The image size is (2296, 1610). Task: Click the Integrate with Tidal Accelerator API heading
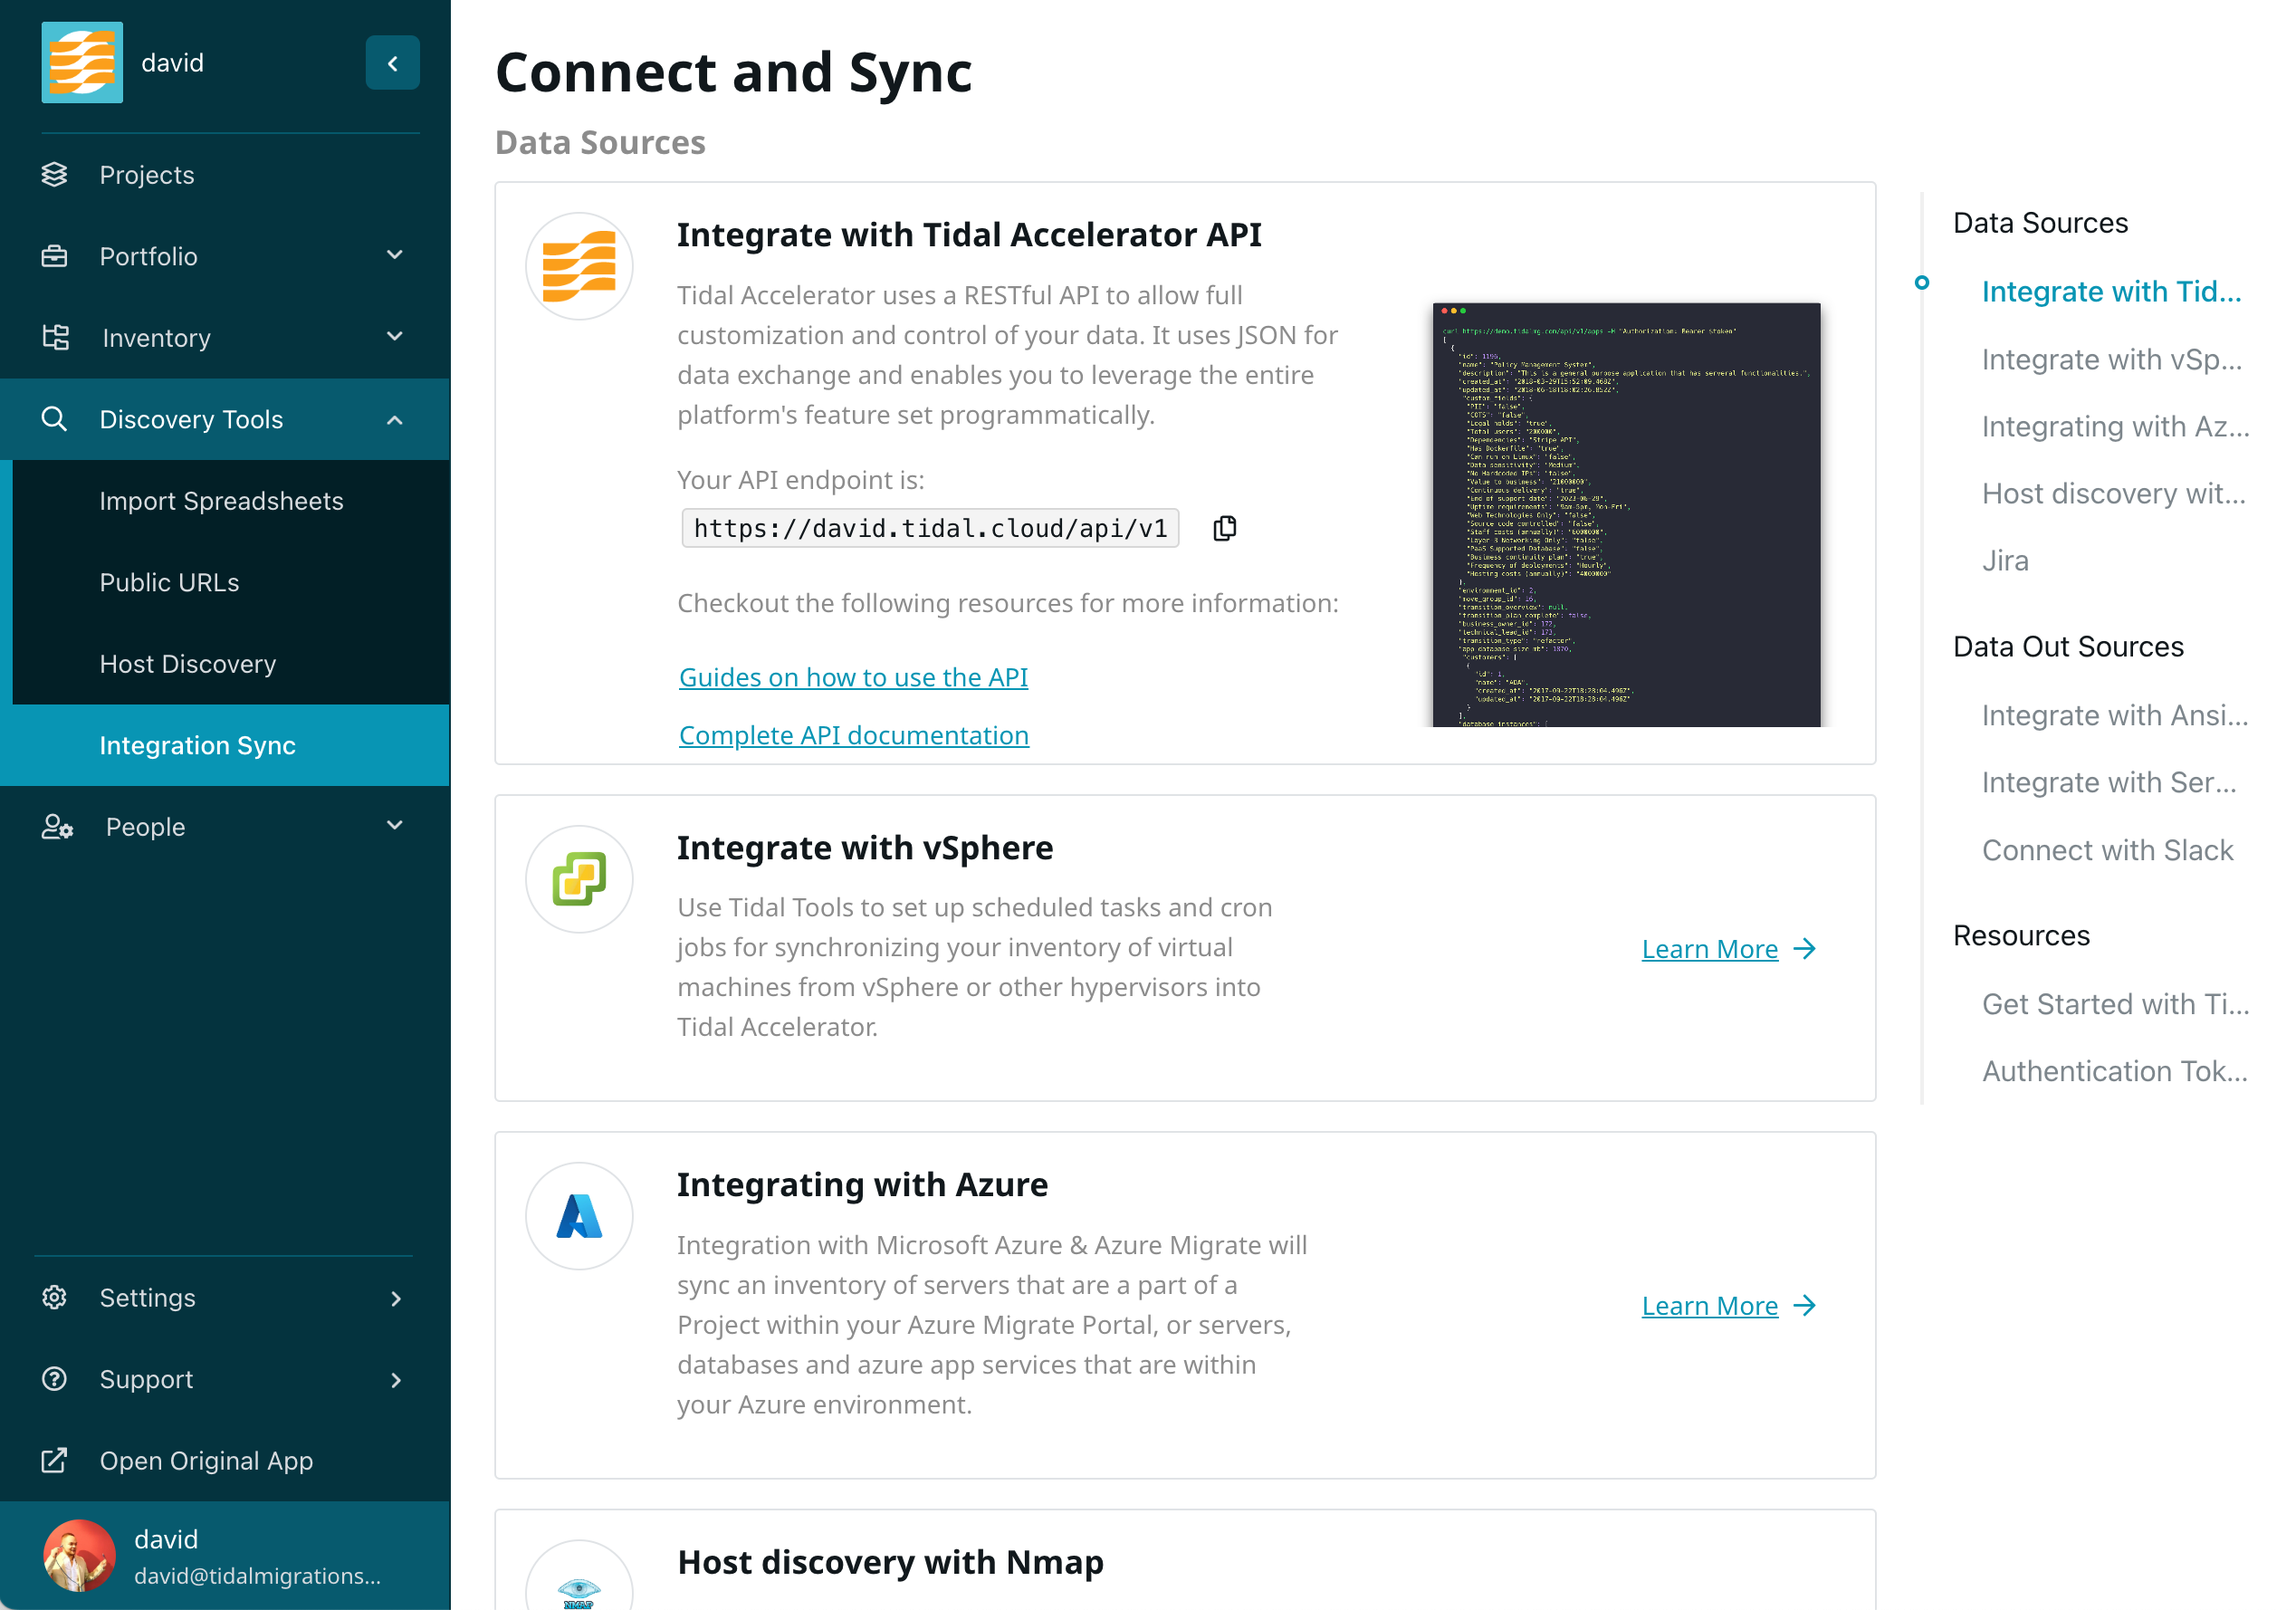969,235
